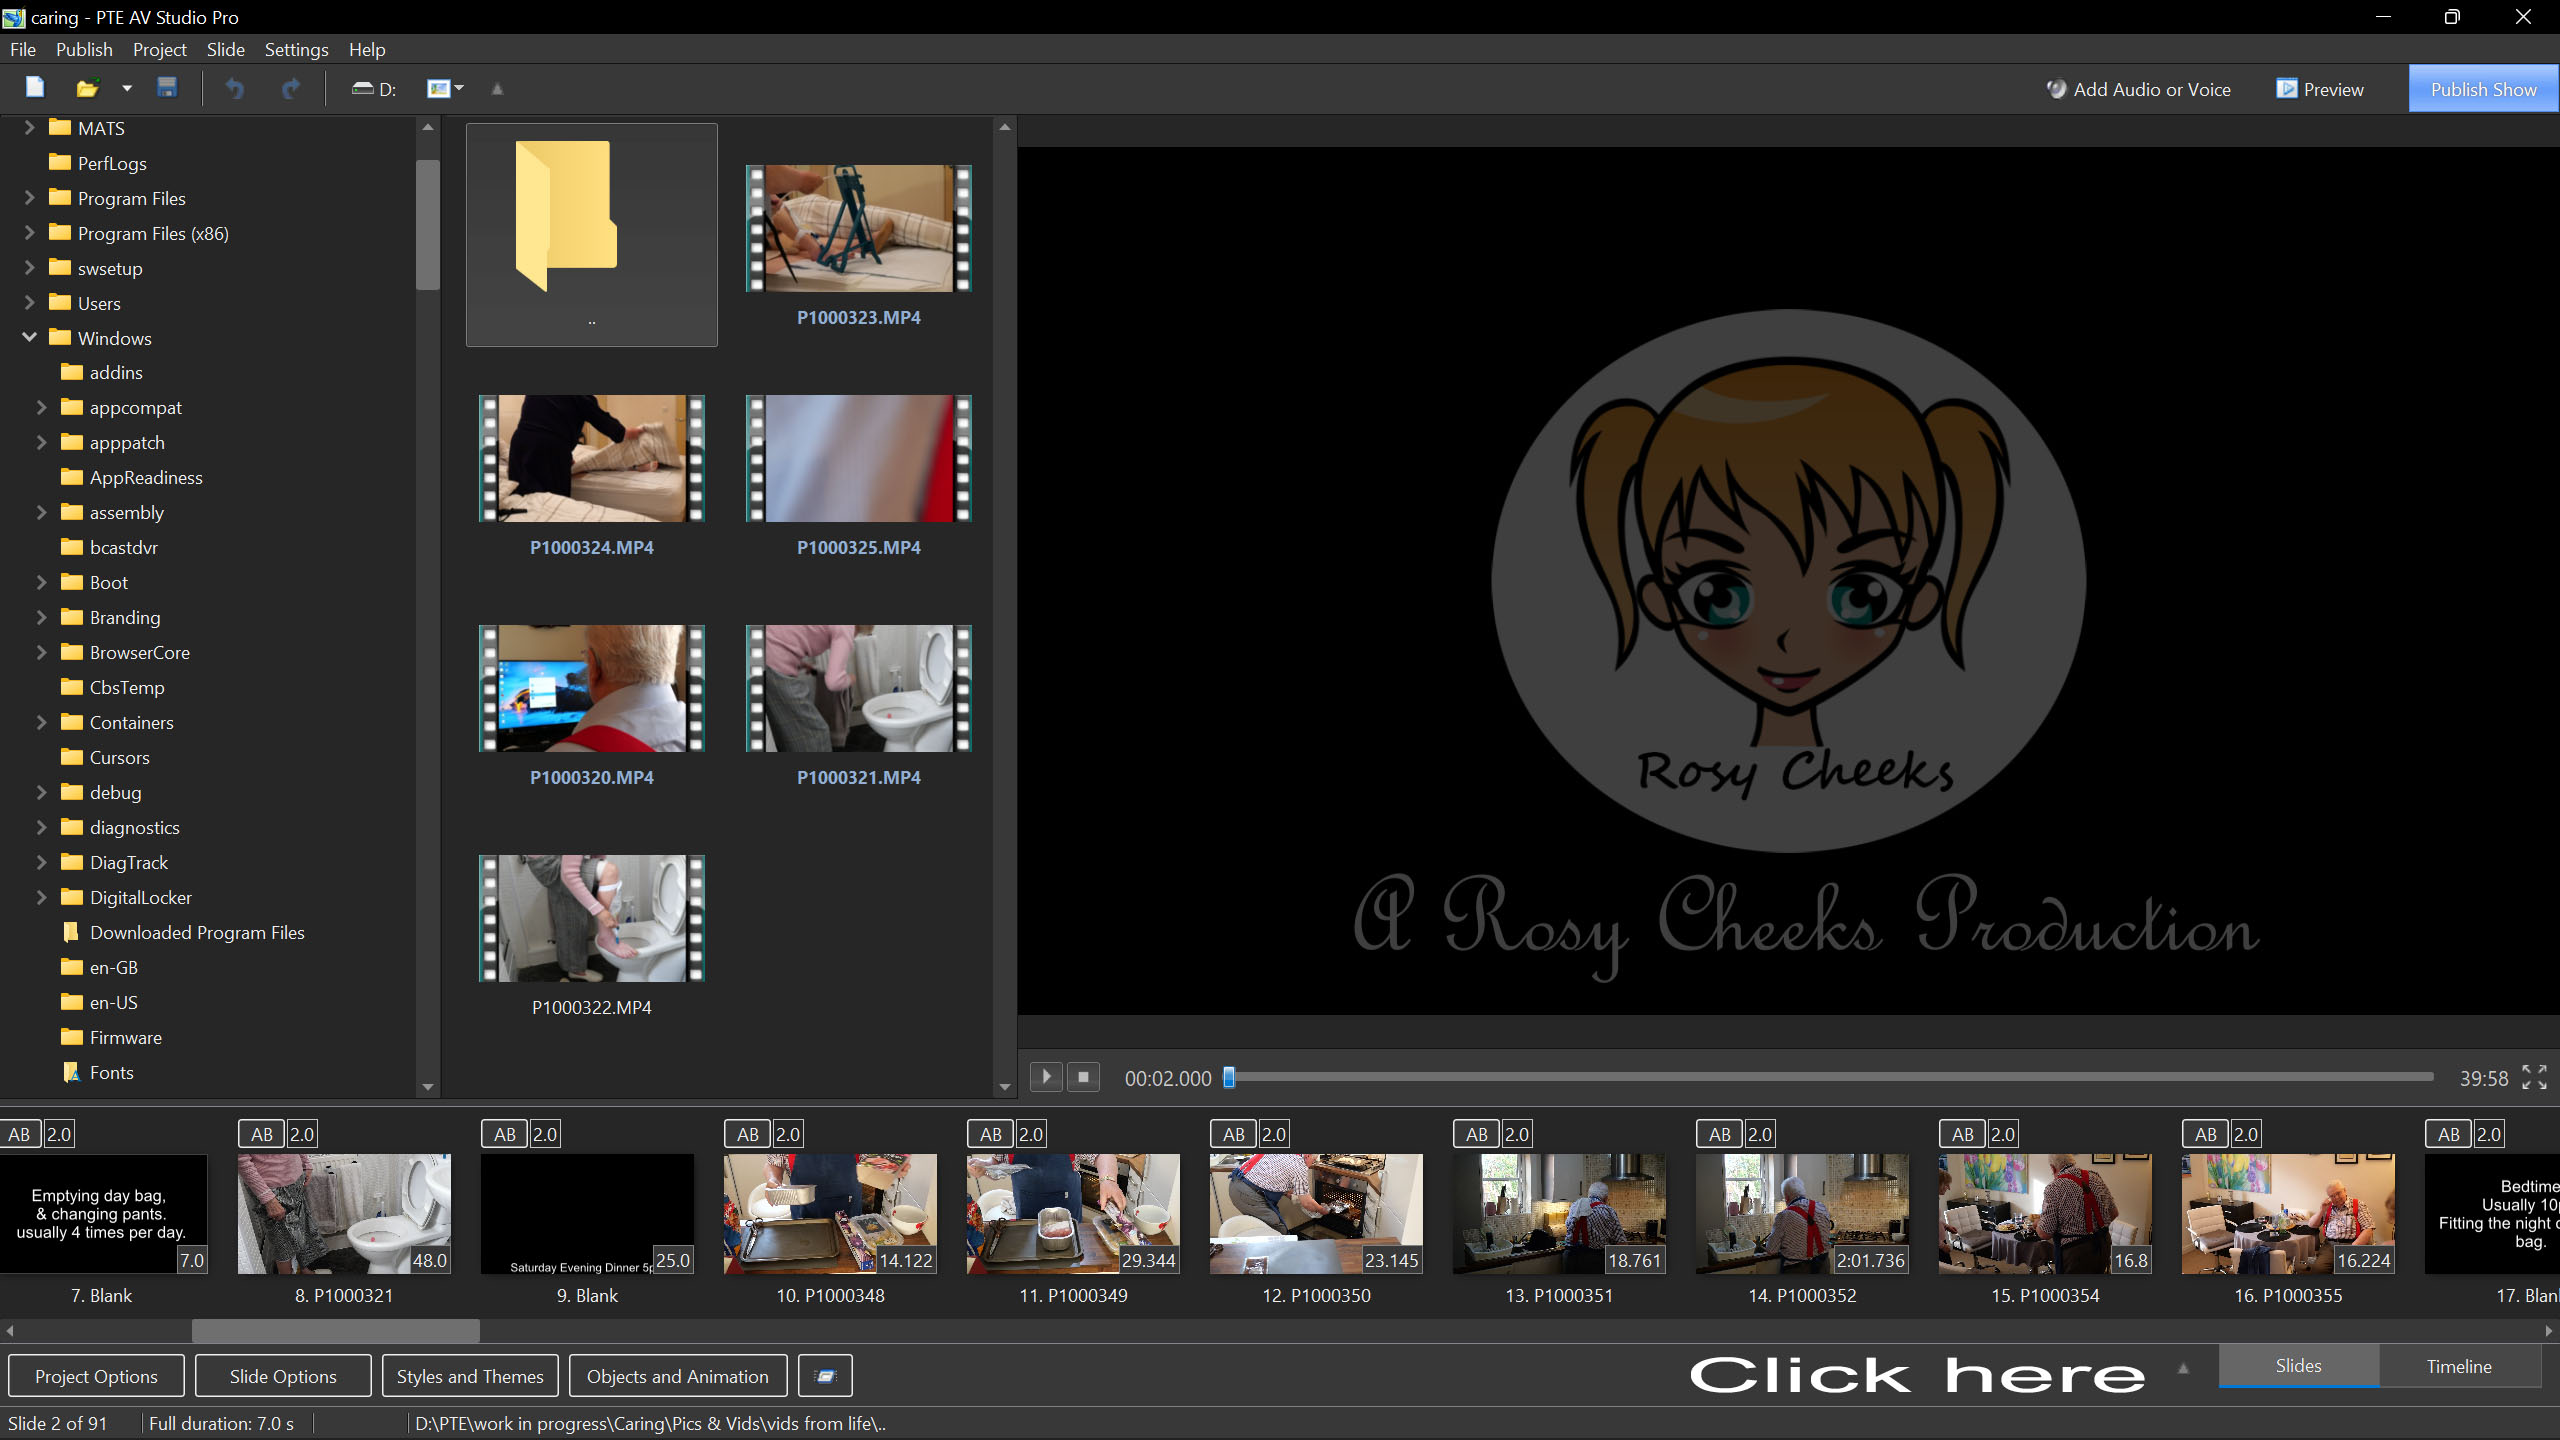Expand the Boot folder
This screenshot has width=2560, height=1440.
tap(41, 583)
